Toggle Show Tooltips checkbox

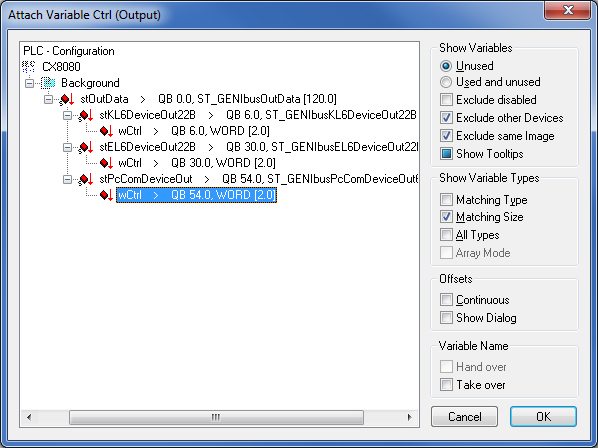[x=446, y=154]
